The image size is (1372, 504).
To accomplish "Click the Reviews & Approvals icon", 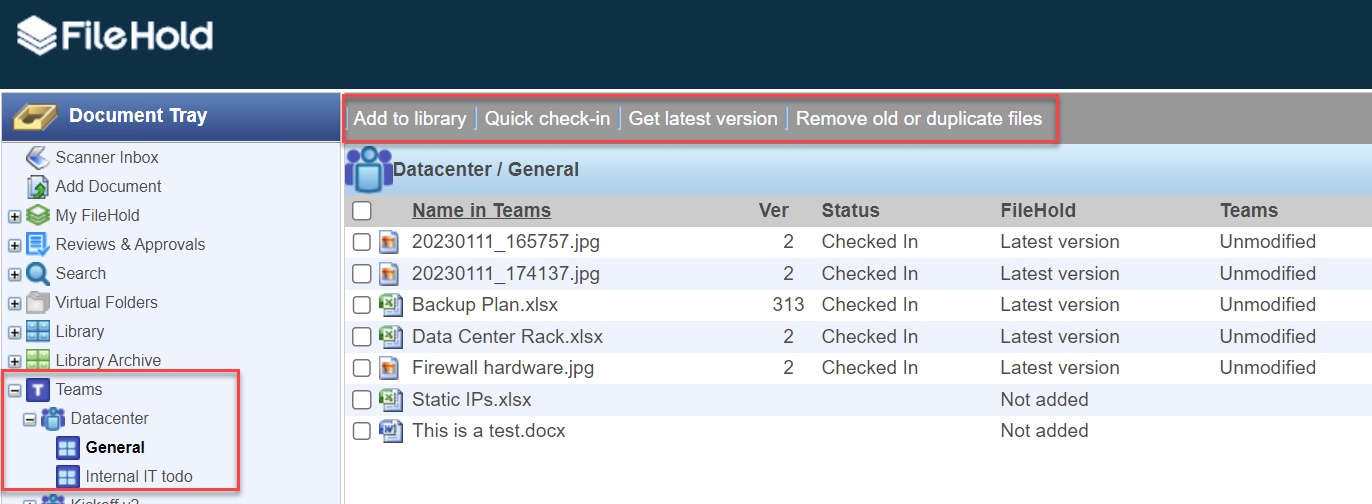I will (x=38, y=244).
